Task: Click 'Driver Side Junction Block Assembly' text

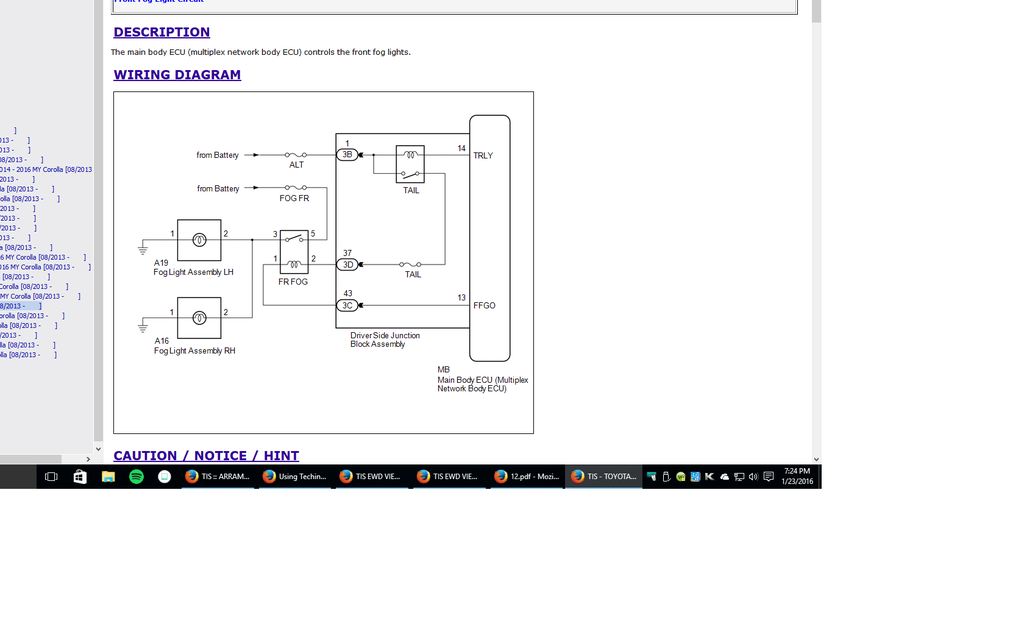Action: (385, 340)
